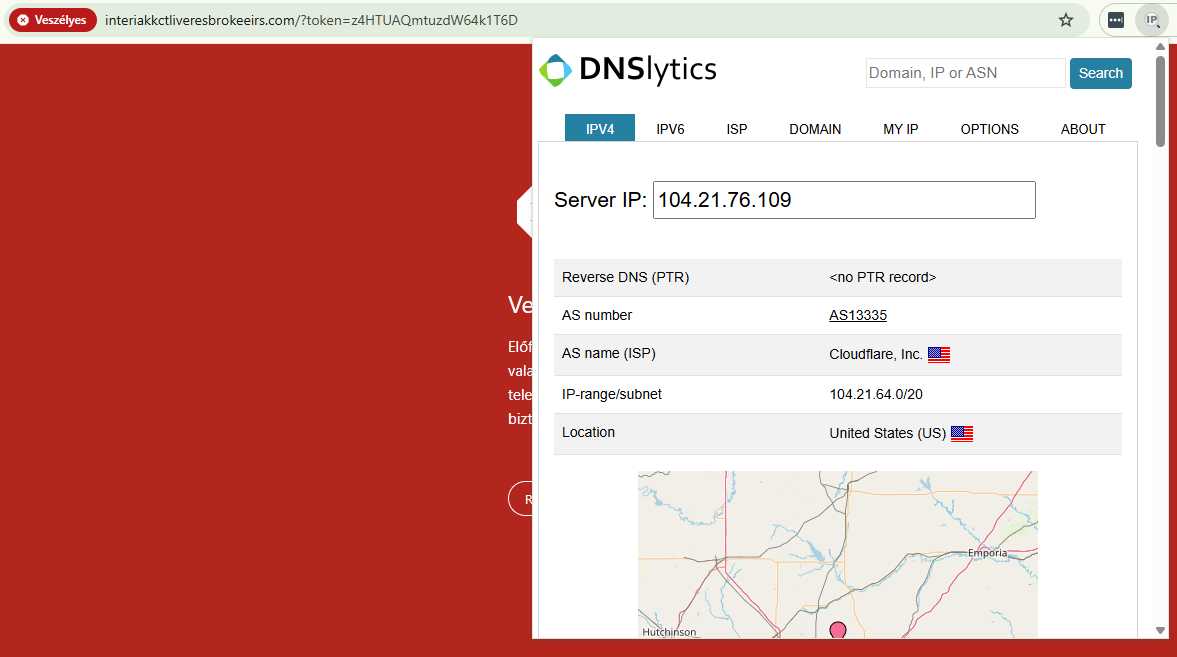1177x657 pixels.
Task: View the ABOUT tab
Action: [1082, 129]
